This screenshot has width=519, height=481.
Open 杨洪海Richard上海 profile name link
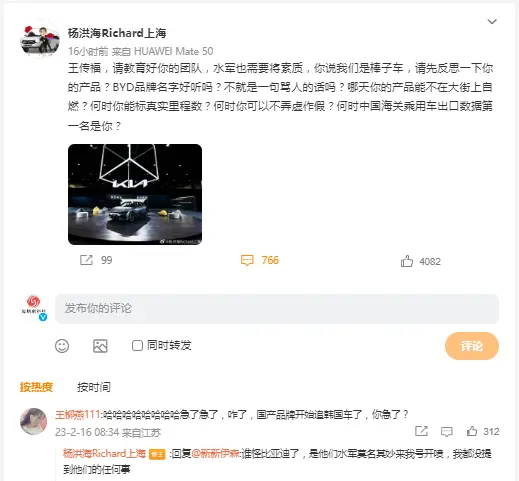tap(117, 33)
